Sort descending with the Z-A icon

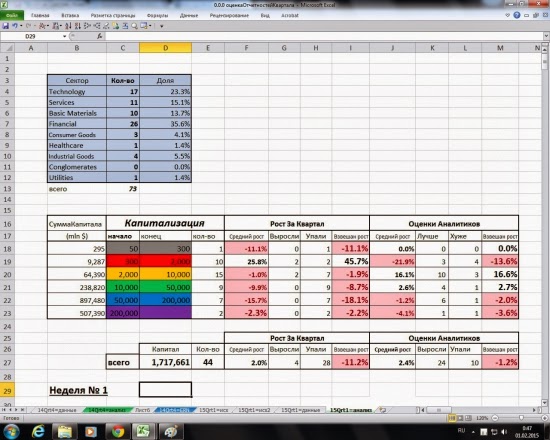click(78, 26)
